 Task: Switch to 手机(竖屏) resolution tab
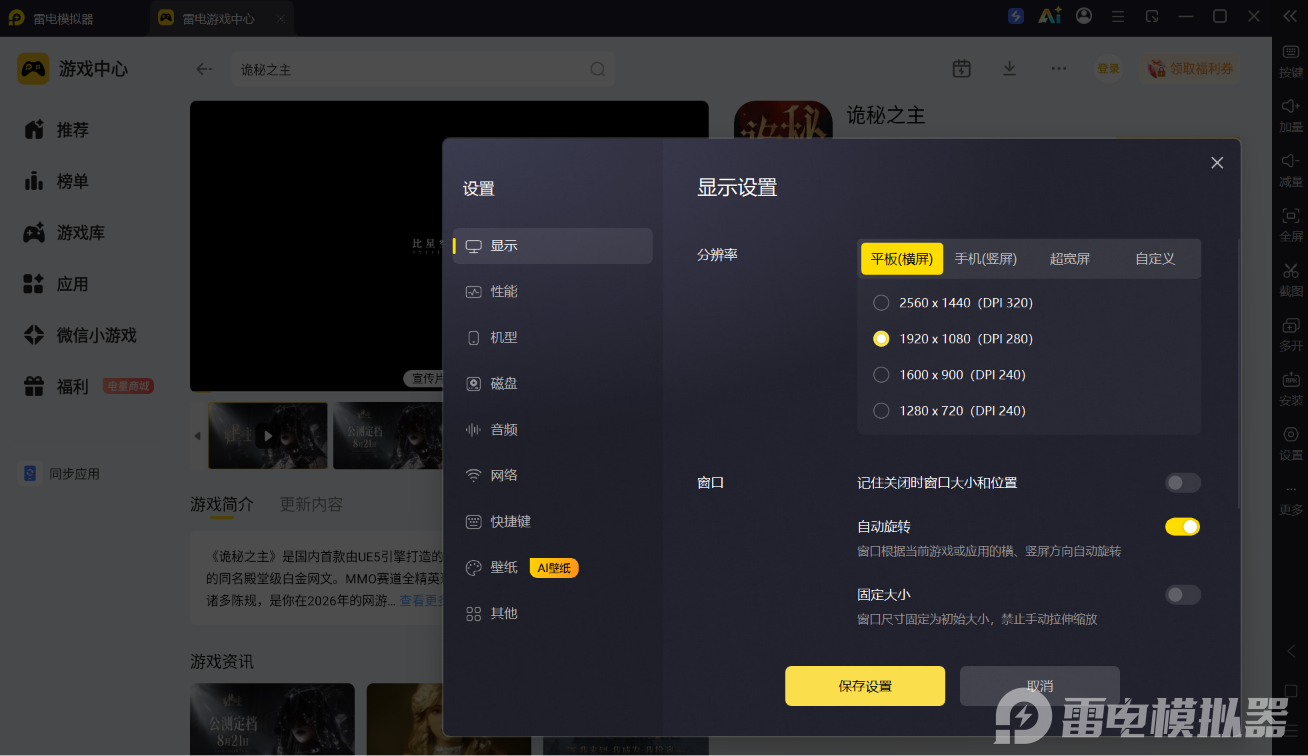tap(985, 259)
